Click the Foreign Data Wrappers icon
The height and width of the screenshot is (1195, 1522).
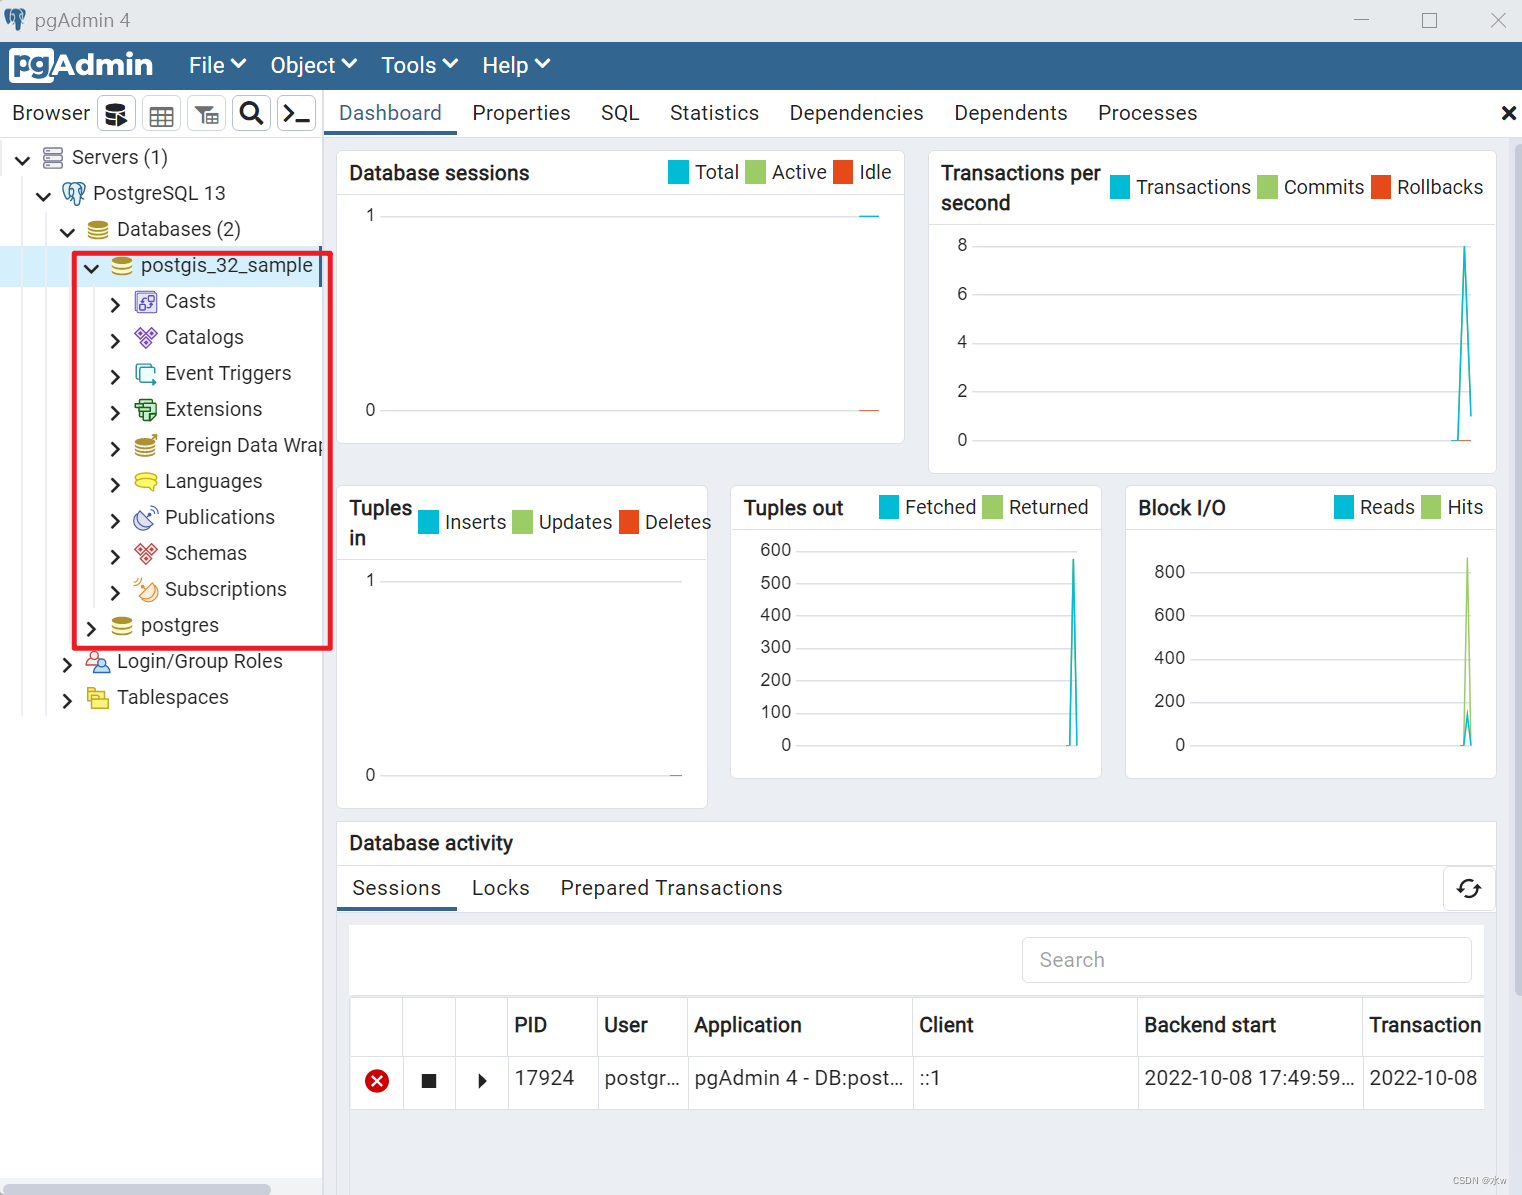(x=146, y=446)
